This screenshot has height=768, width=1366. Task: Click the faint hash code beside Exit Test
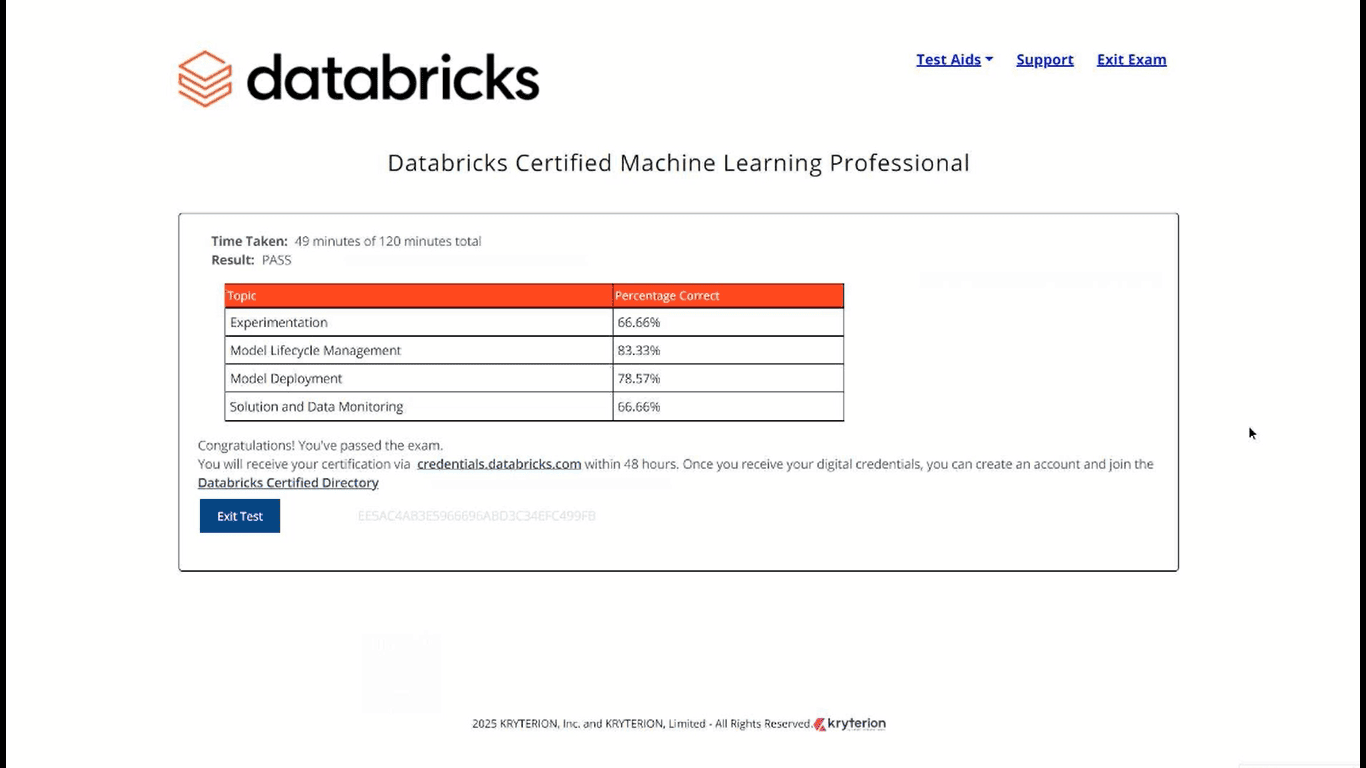(x=477, y=516)
